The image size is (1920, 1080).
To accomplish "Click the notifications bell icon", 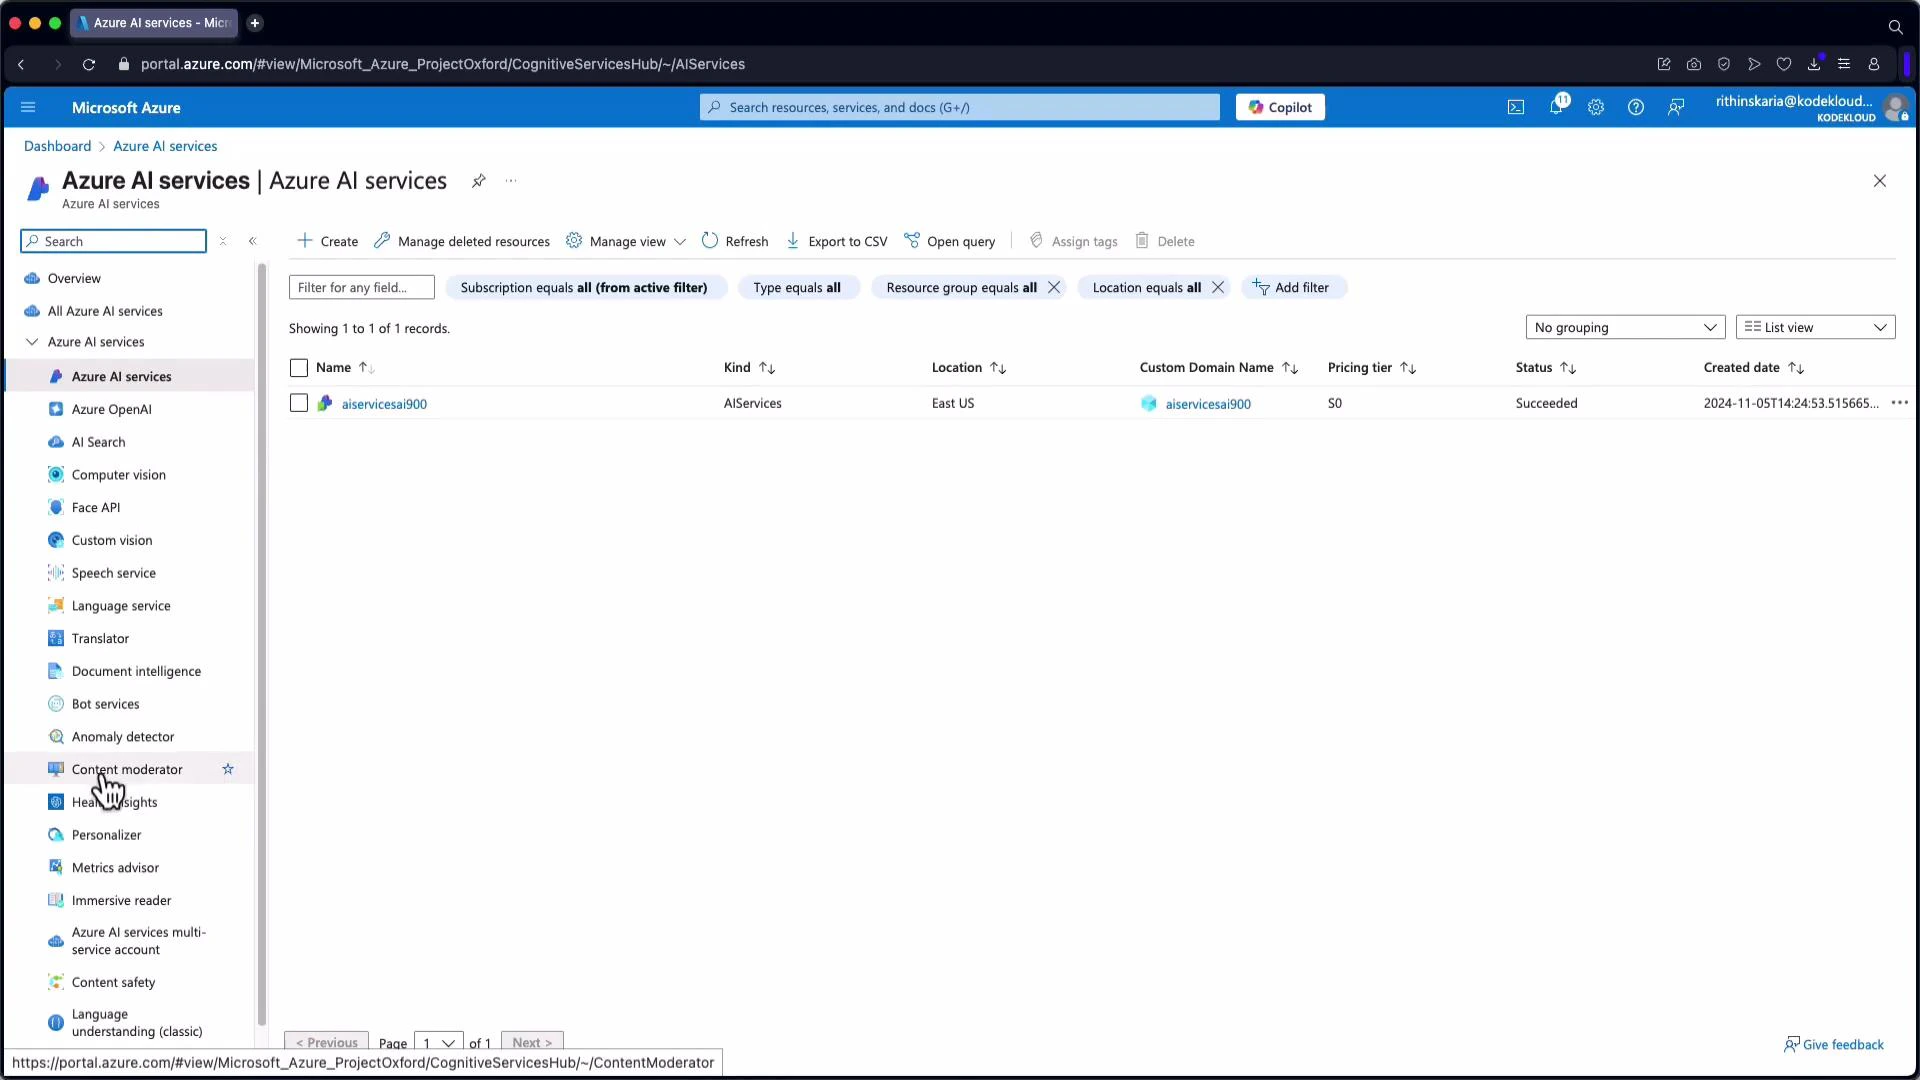I will [1557, 107].
